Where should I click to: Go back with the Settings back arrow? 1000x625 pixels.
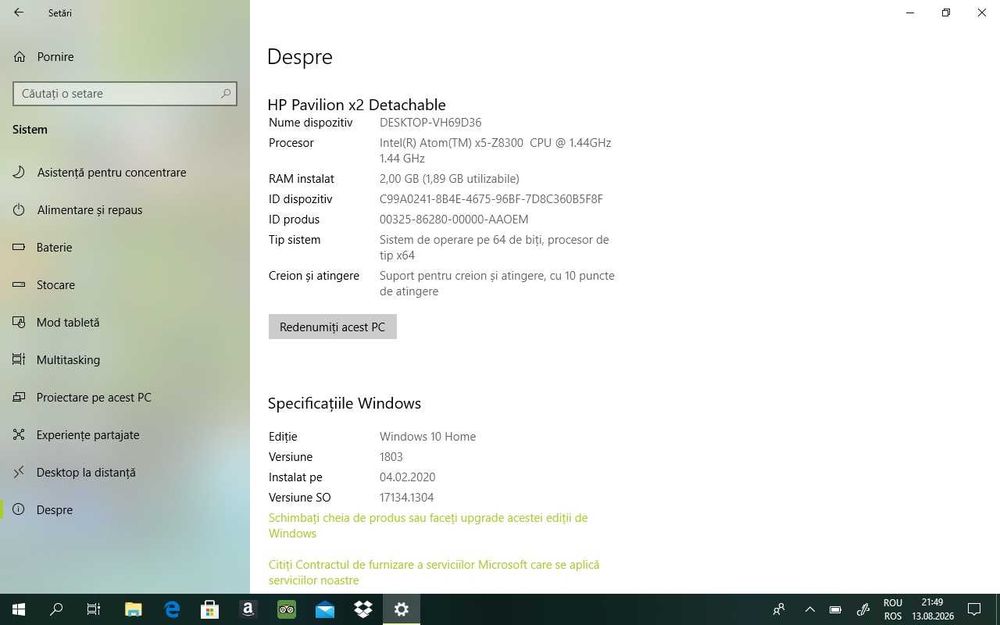(18, 12)
